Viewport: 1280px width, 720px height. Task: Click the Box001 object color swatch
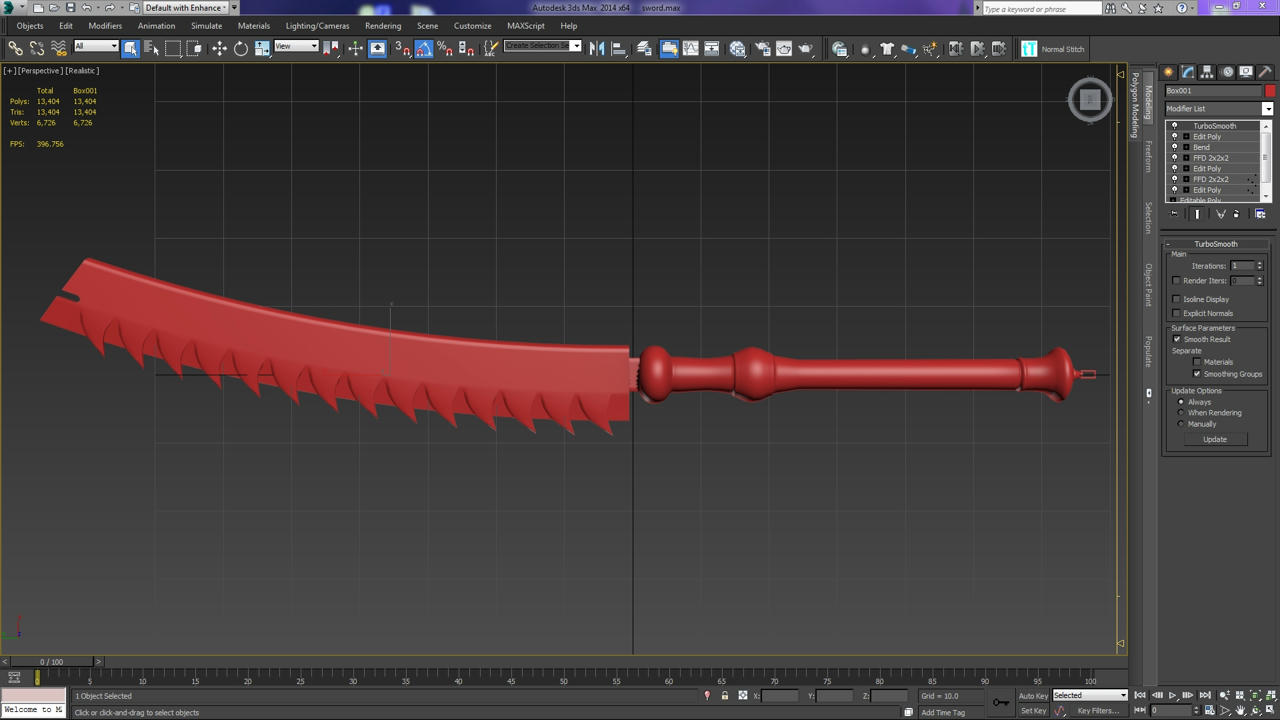[1270, 91]
